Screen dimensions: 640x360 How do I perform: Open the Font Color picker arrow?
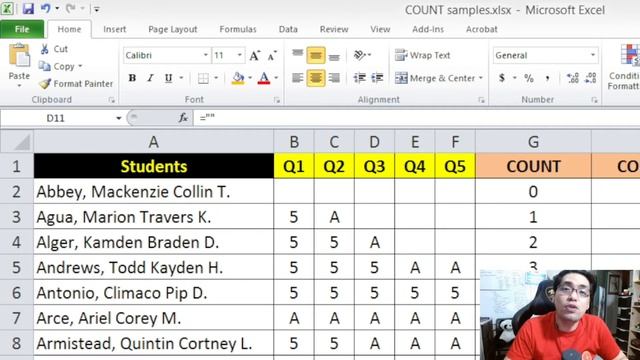[276, 78]
